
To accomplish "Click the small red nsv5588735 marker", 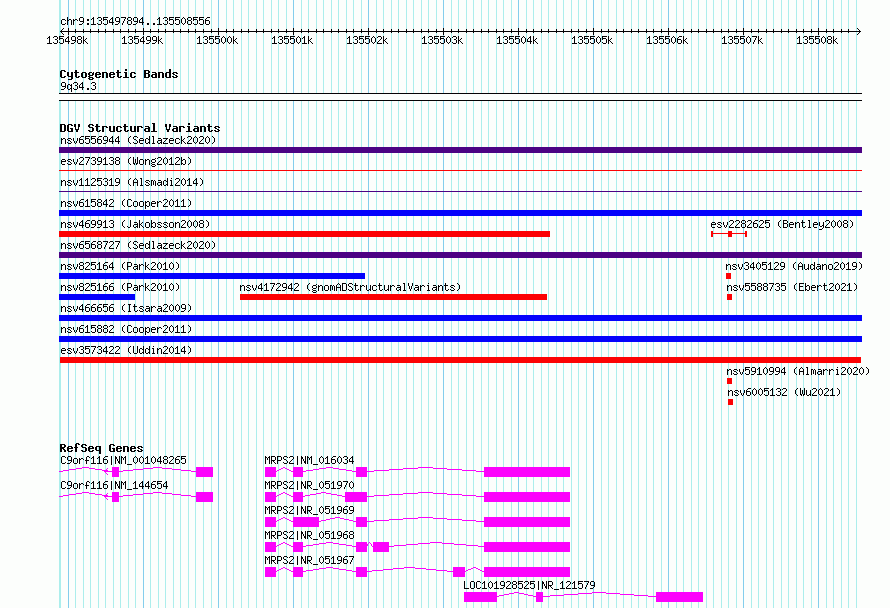I will tap(729, 297).
